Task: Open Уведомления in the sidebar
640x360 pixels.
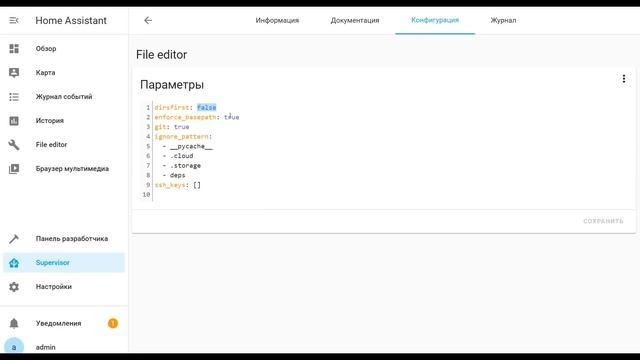Action: [x=64, y=323]
